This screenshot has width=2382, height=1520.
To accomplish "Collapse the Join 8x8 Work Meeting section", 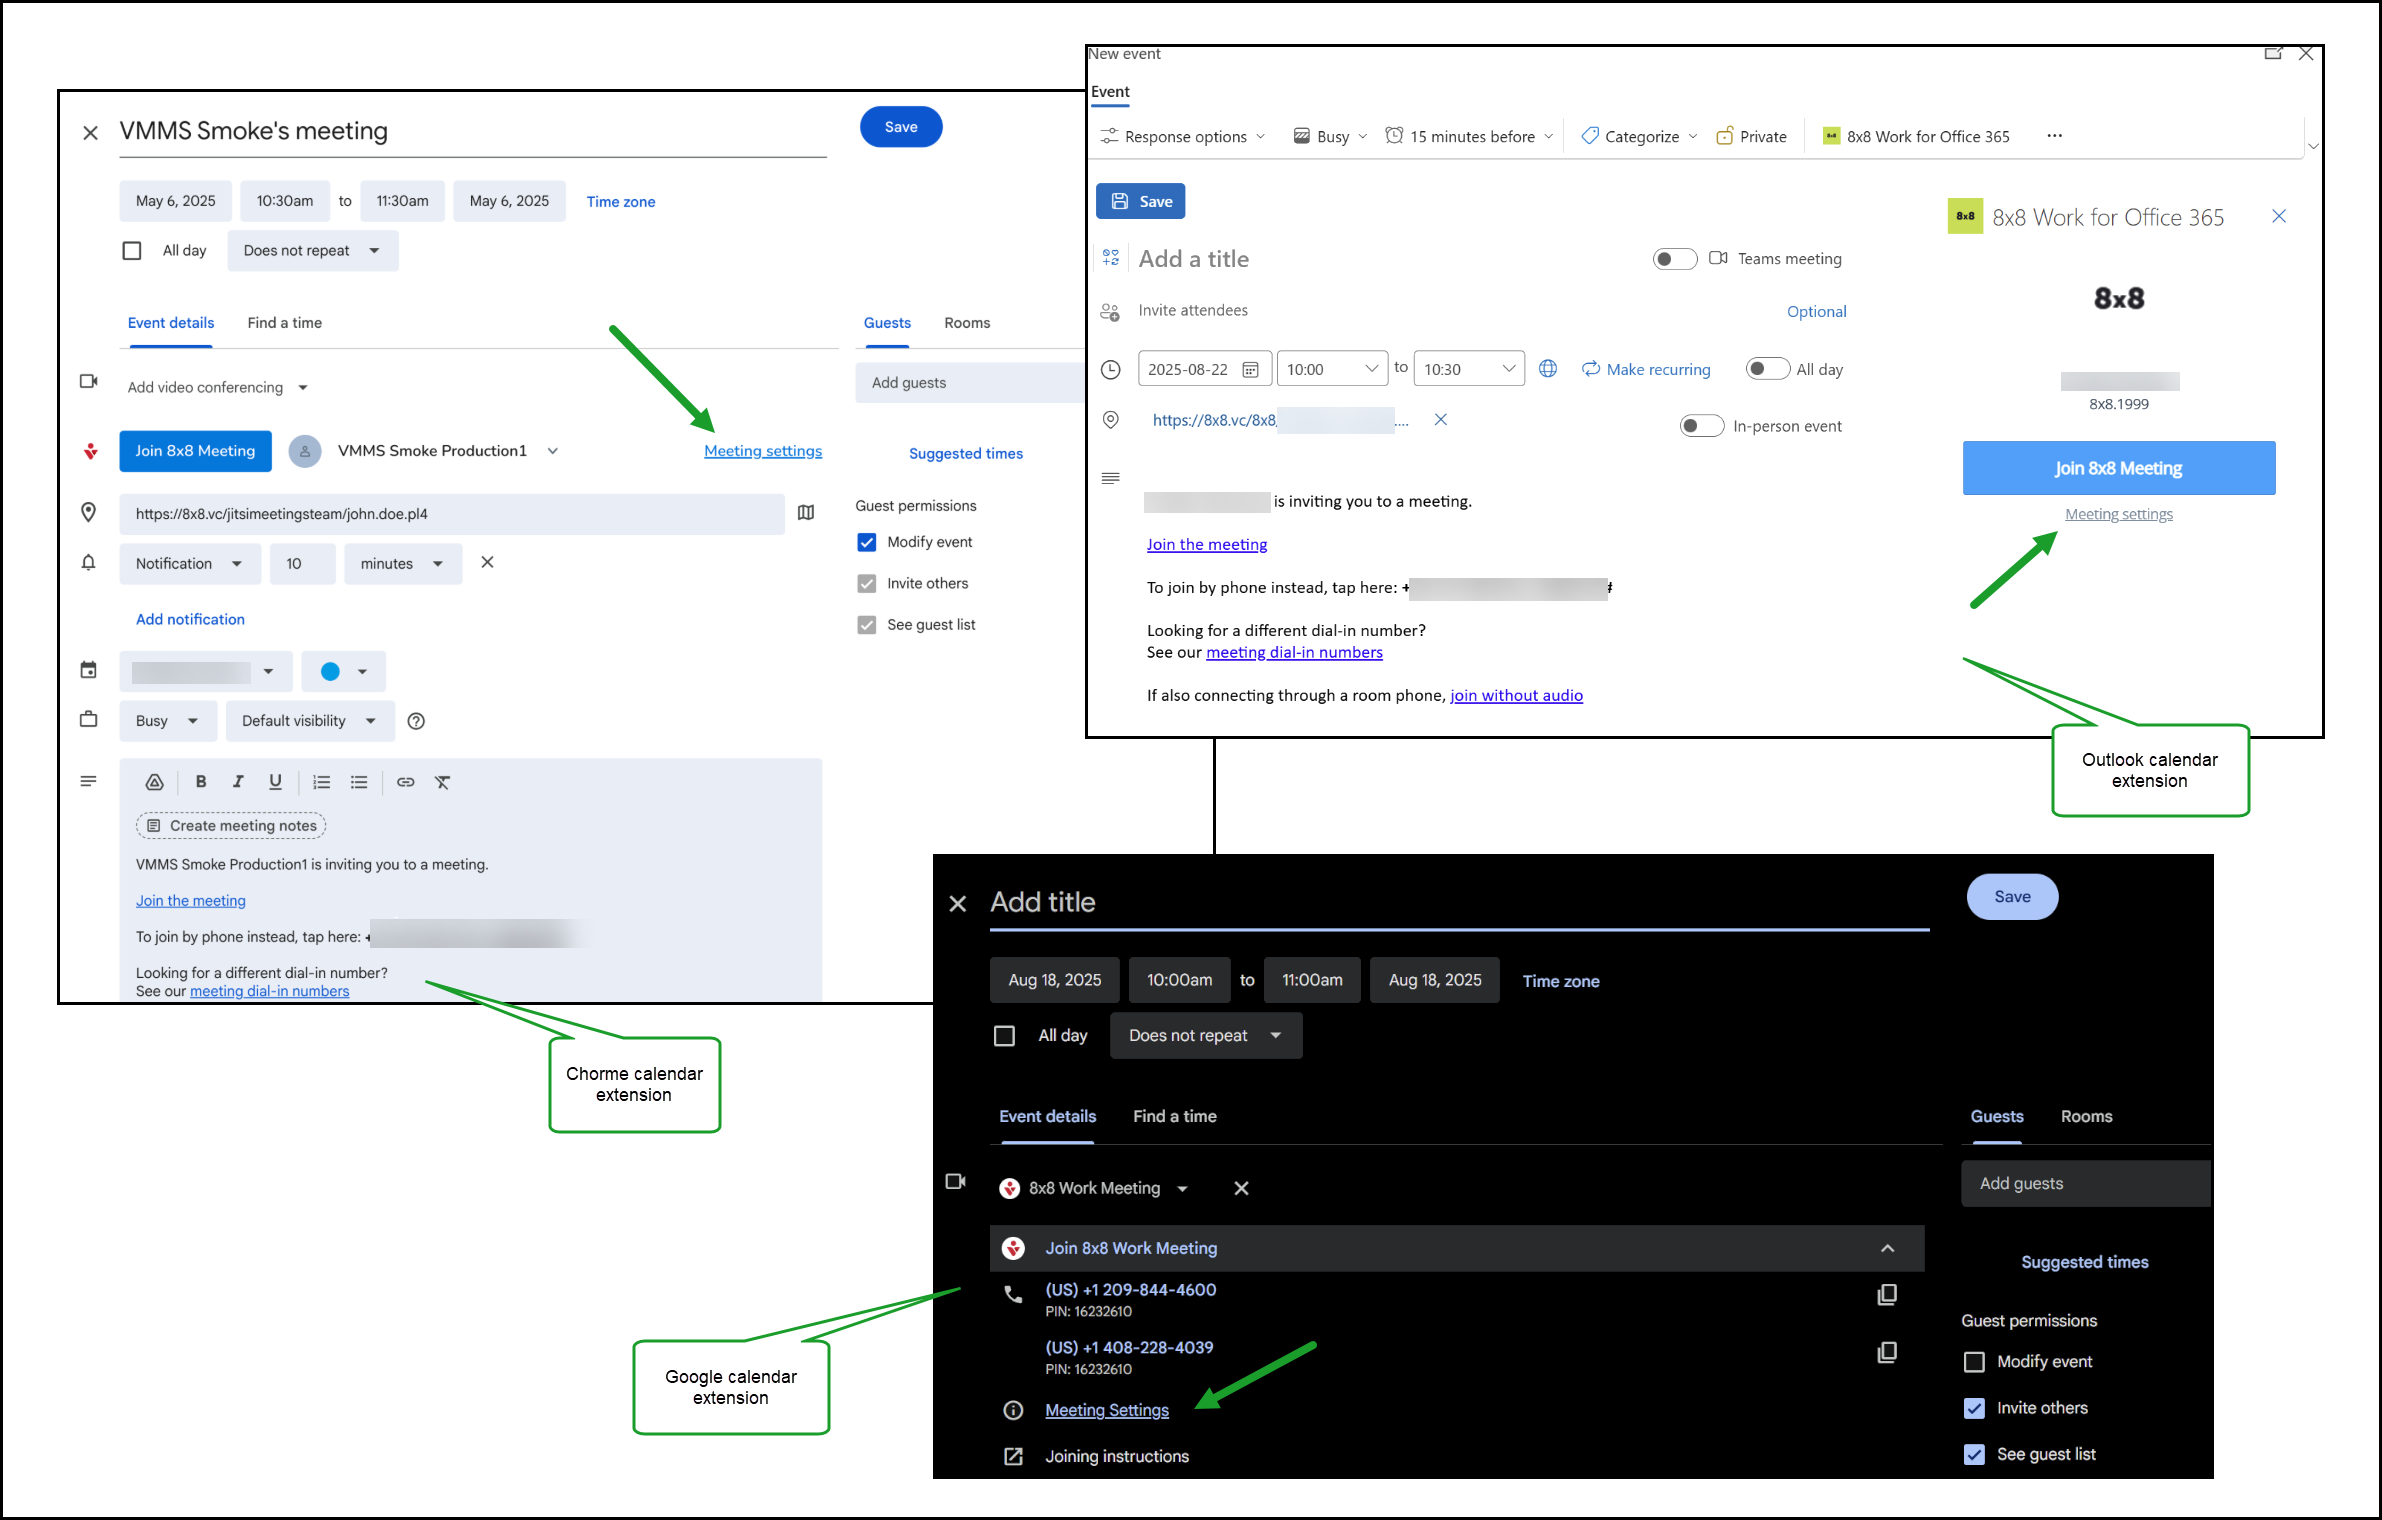I will click(1887, 1248).
